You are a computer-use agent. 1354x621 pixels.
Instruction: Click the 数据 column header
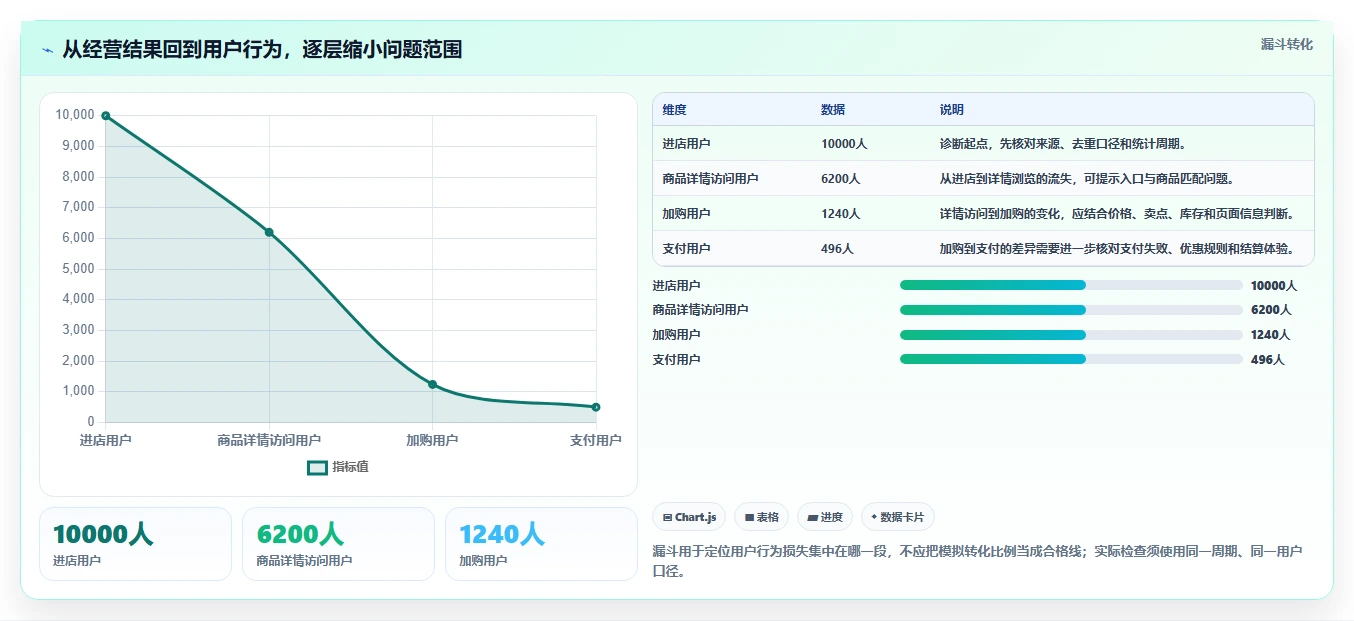[833, 110]
